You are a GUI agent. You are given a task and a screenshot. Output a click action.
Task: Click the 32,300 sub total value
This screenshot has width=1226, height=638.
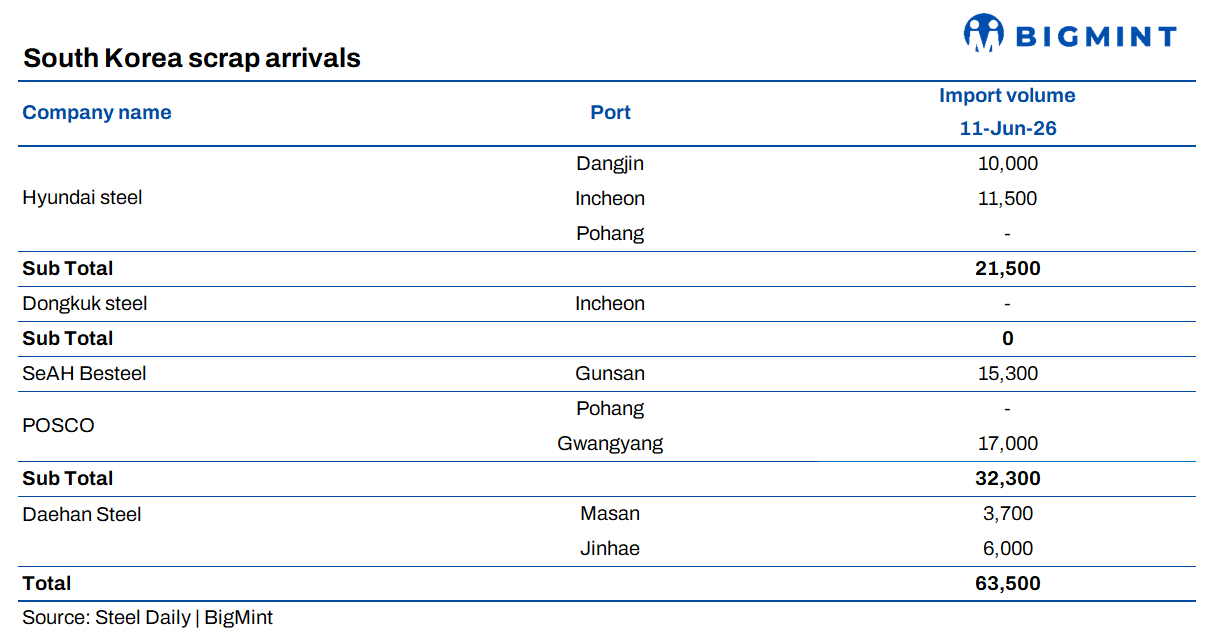click(1007, 478)
